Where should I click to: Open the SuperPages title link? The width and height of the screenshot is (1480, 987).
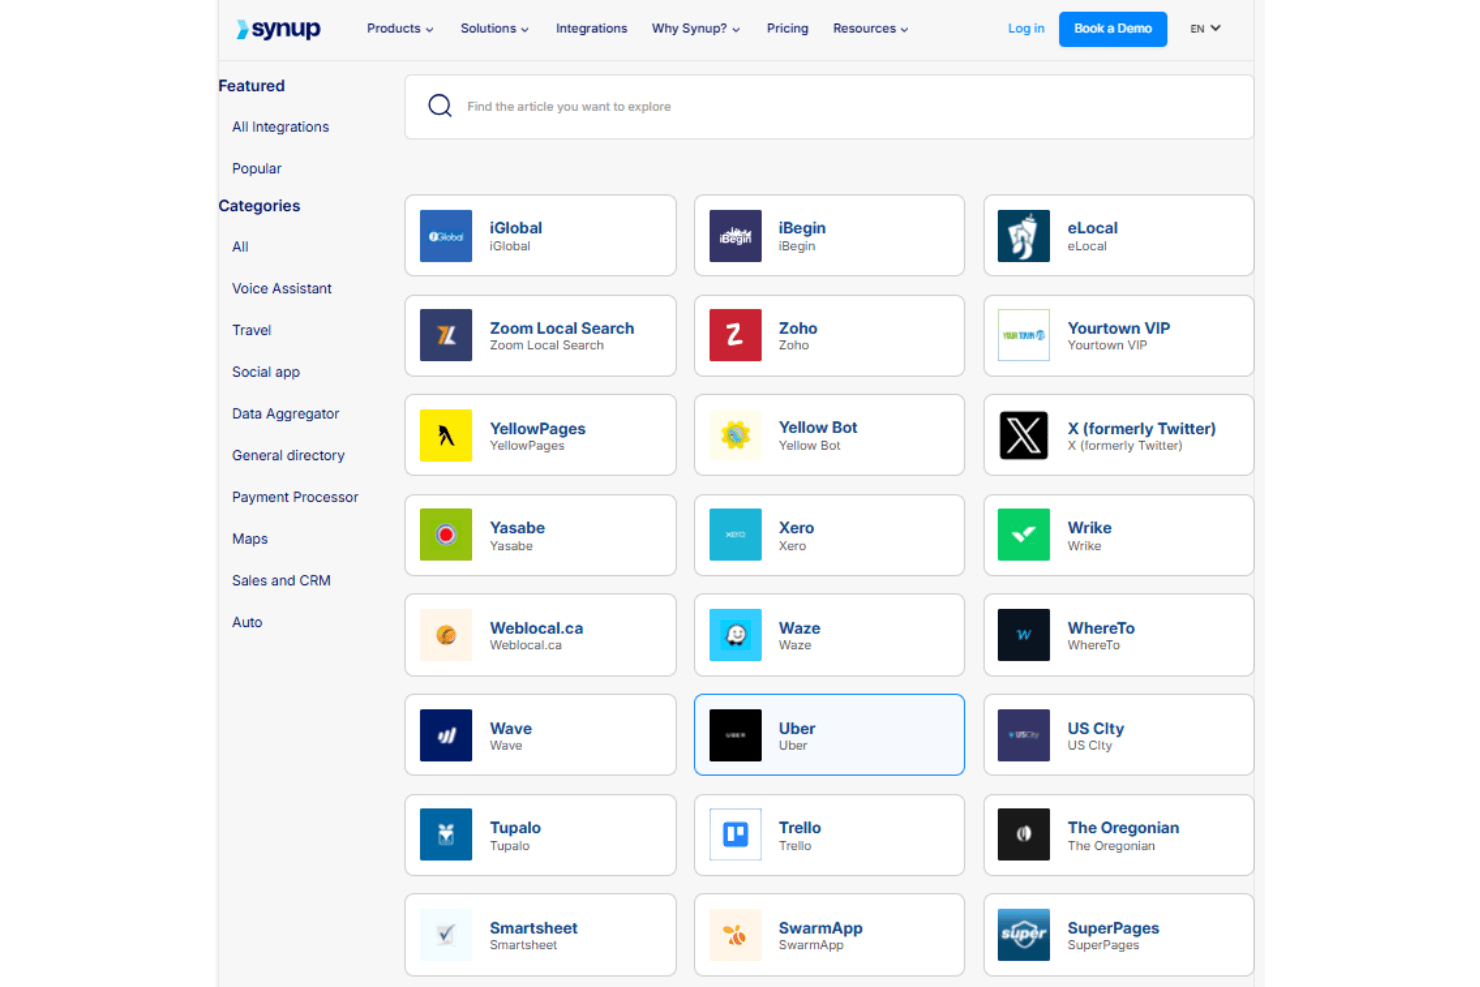point(1114,928)
